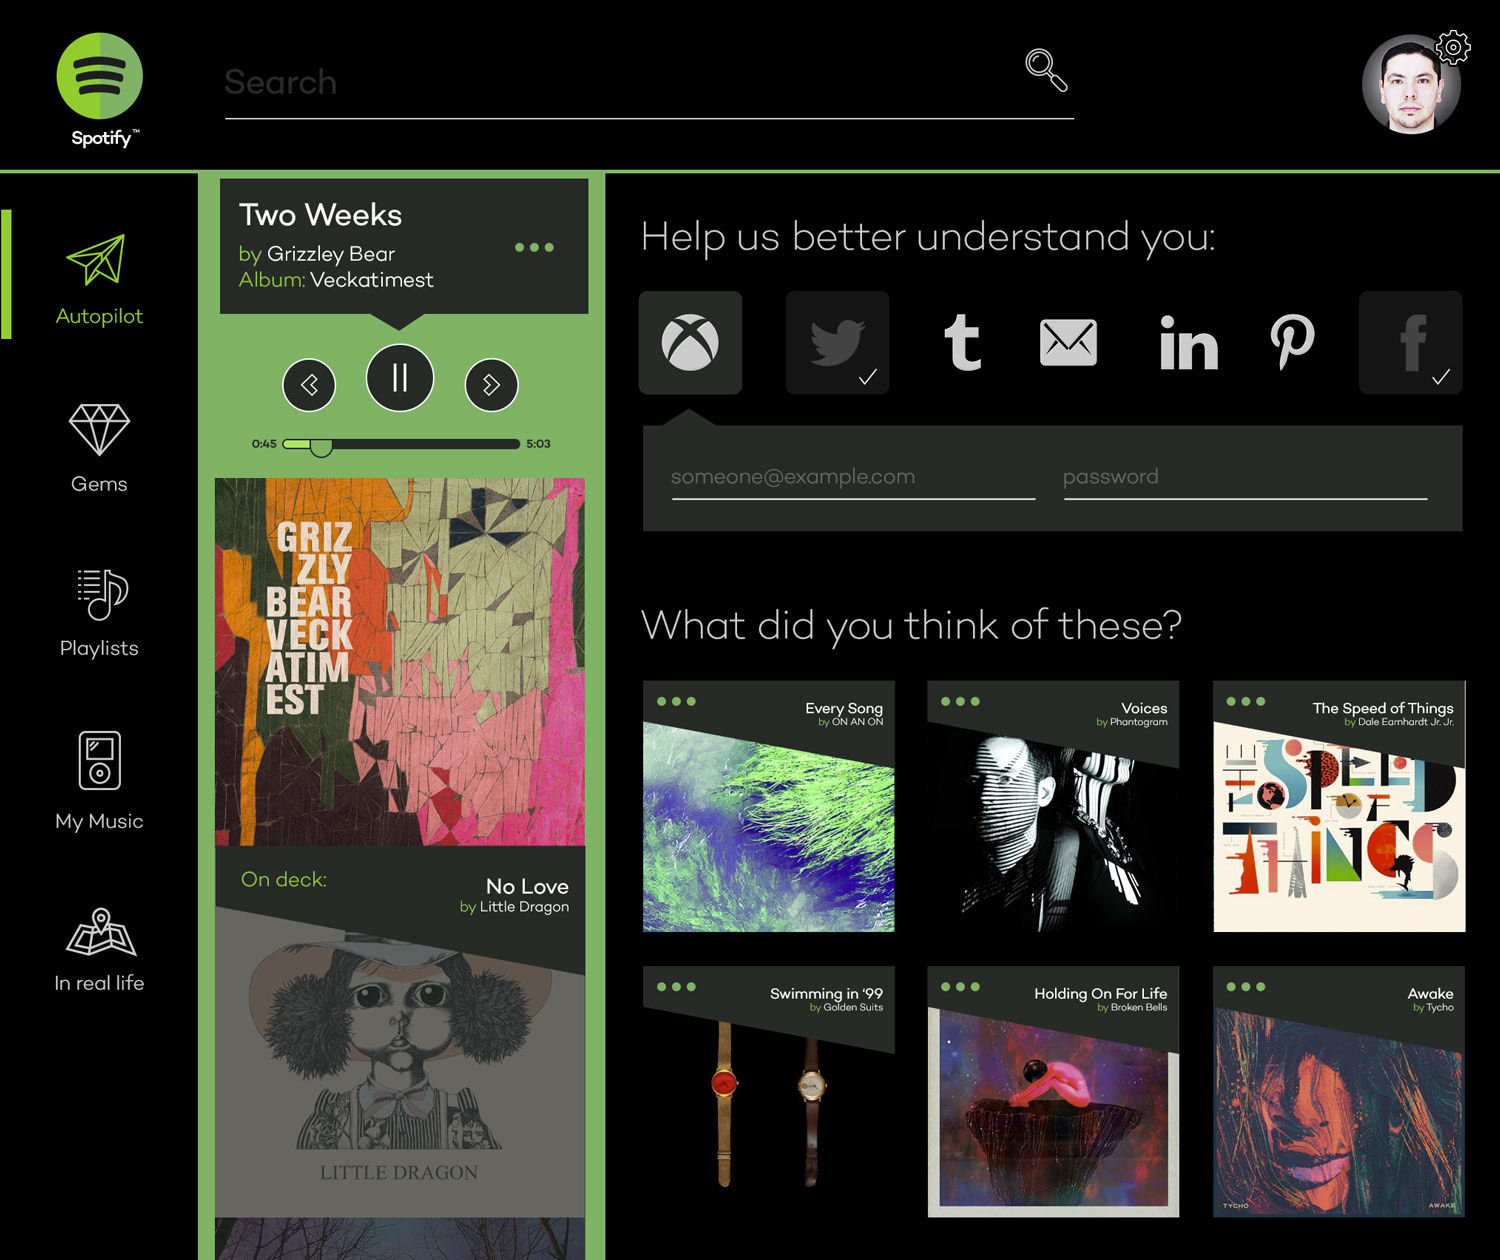Image resolution: width=1500 pixels, height=1260 pixels.
Task: Click the Veckatimest album cover
Action: (400, 662)
